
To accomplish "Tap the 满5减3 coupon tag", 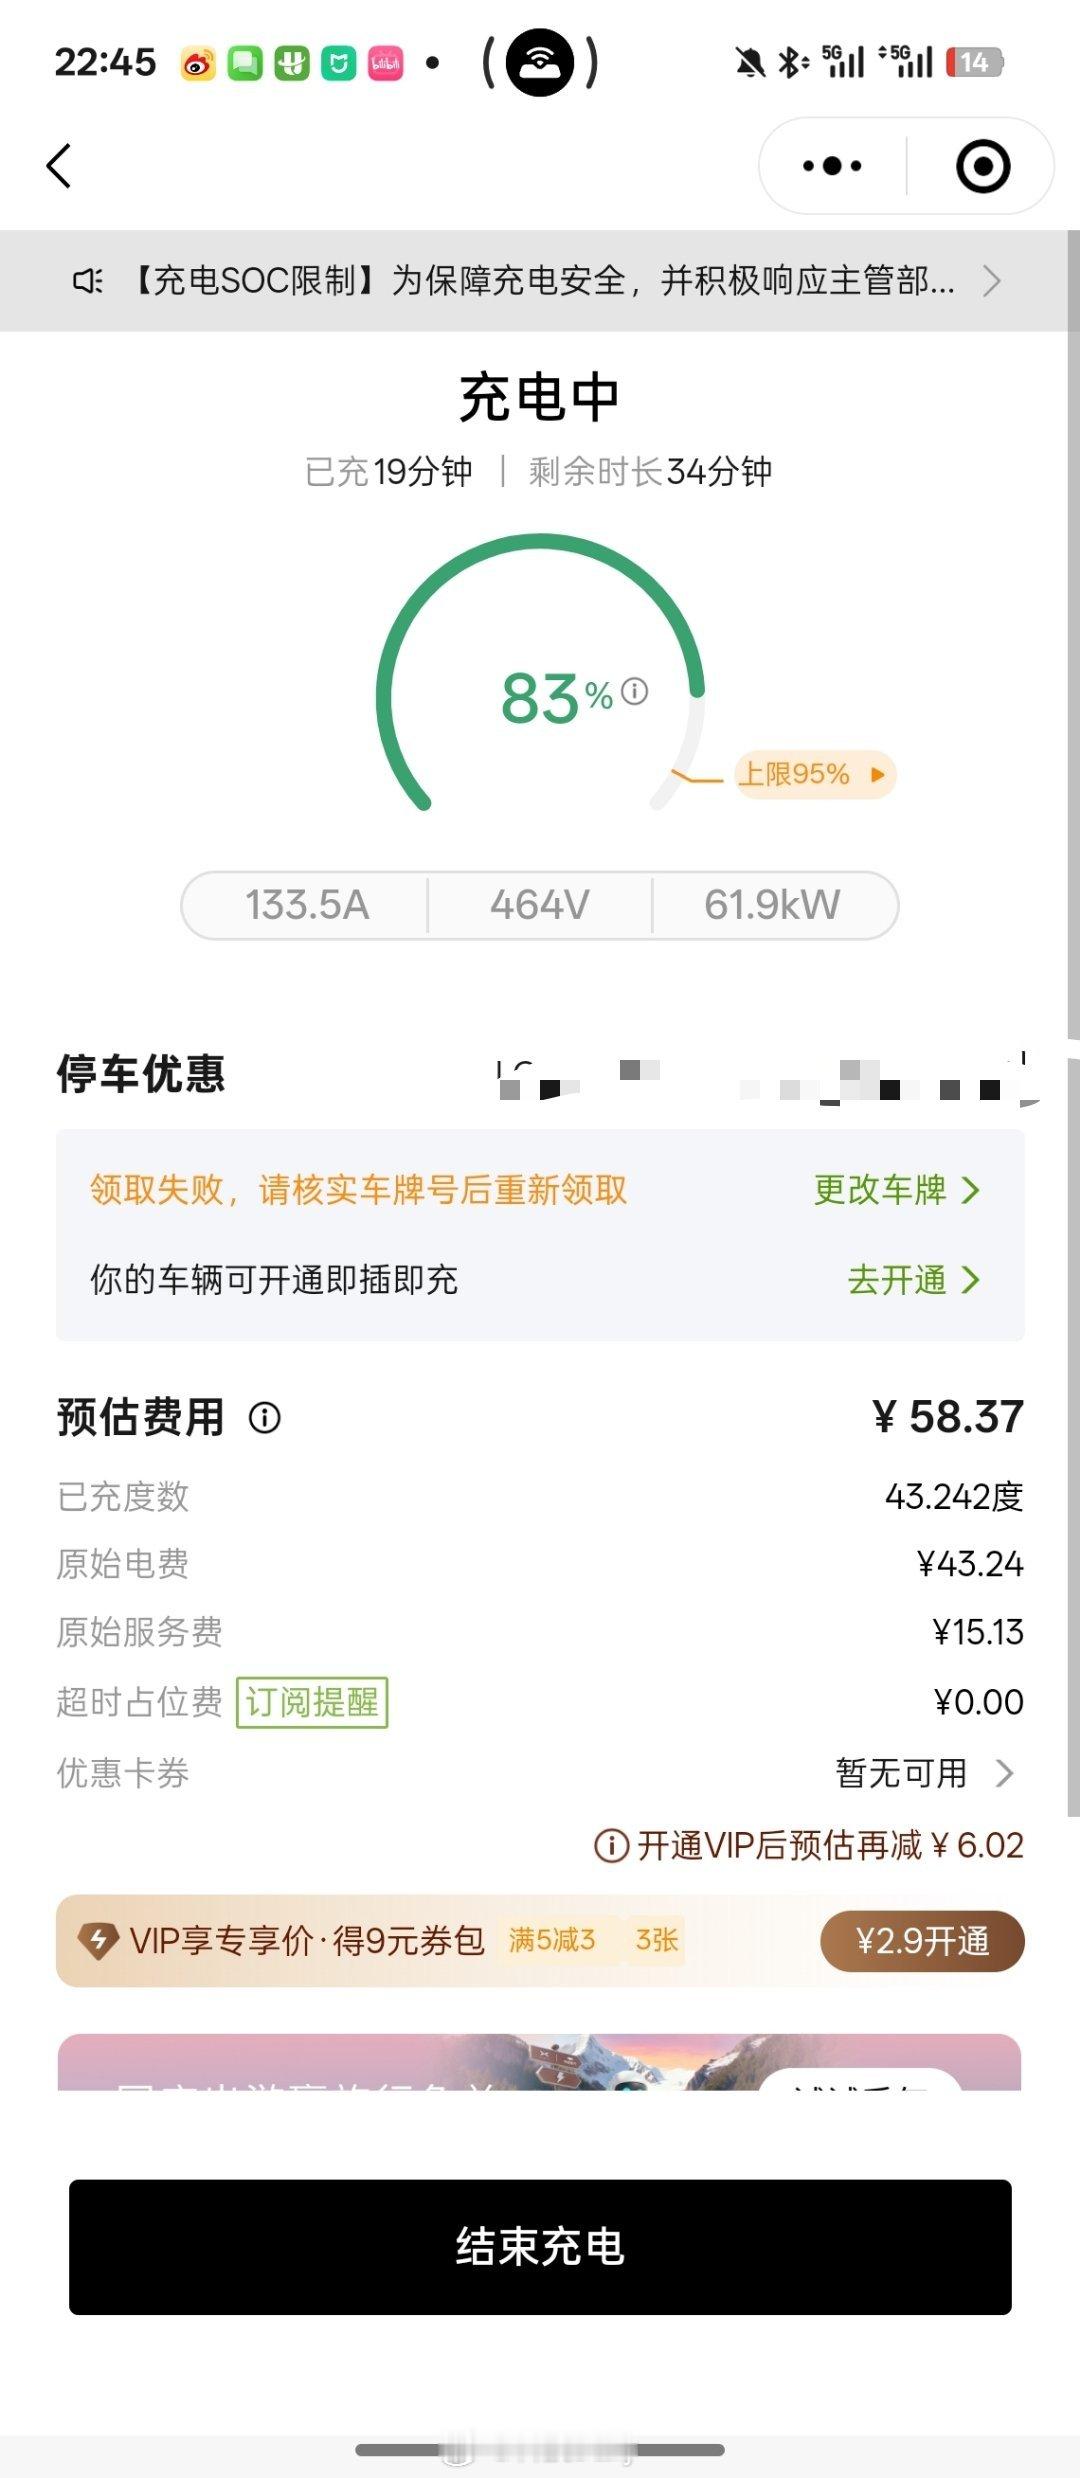I will (552, 1940).
